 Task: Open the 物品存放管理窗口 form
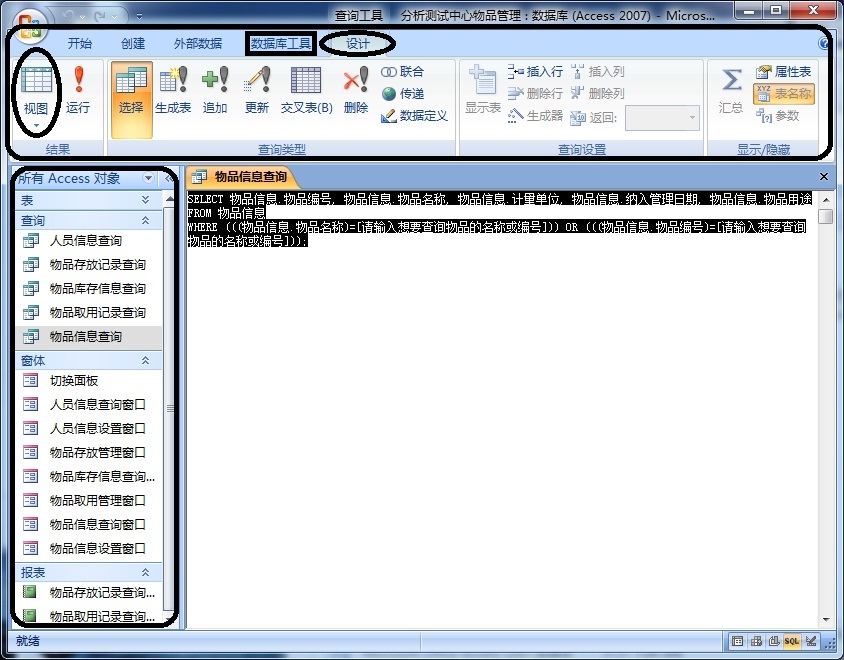(x=89, y=453)
